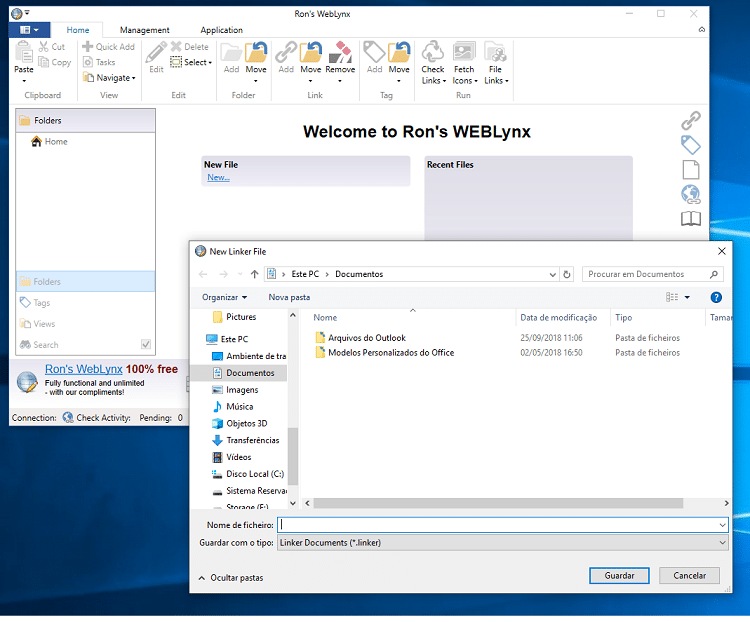Click the Guardar button

point(619,576)
